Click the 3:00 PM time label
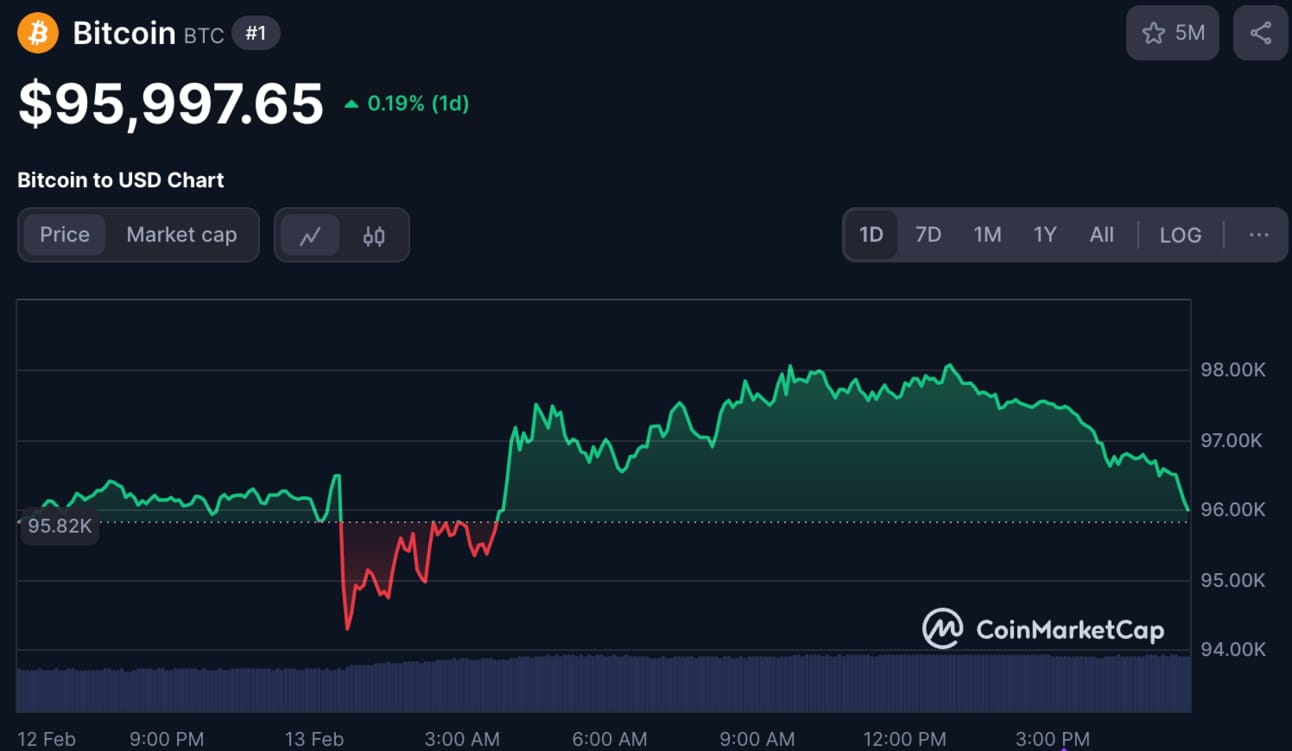The image size is (1292, 751). (1052, 740)
